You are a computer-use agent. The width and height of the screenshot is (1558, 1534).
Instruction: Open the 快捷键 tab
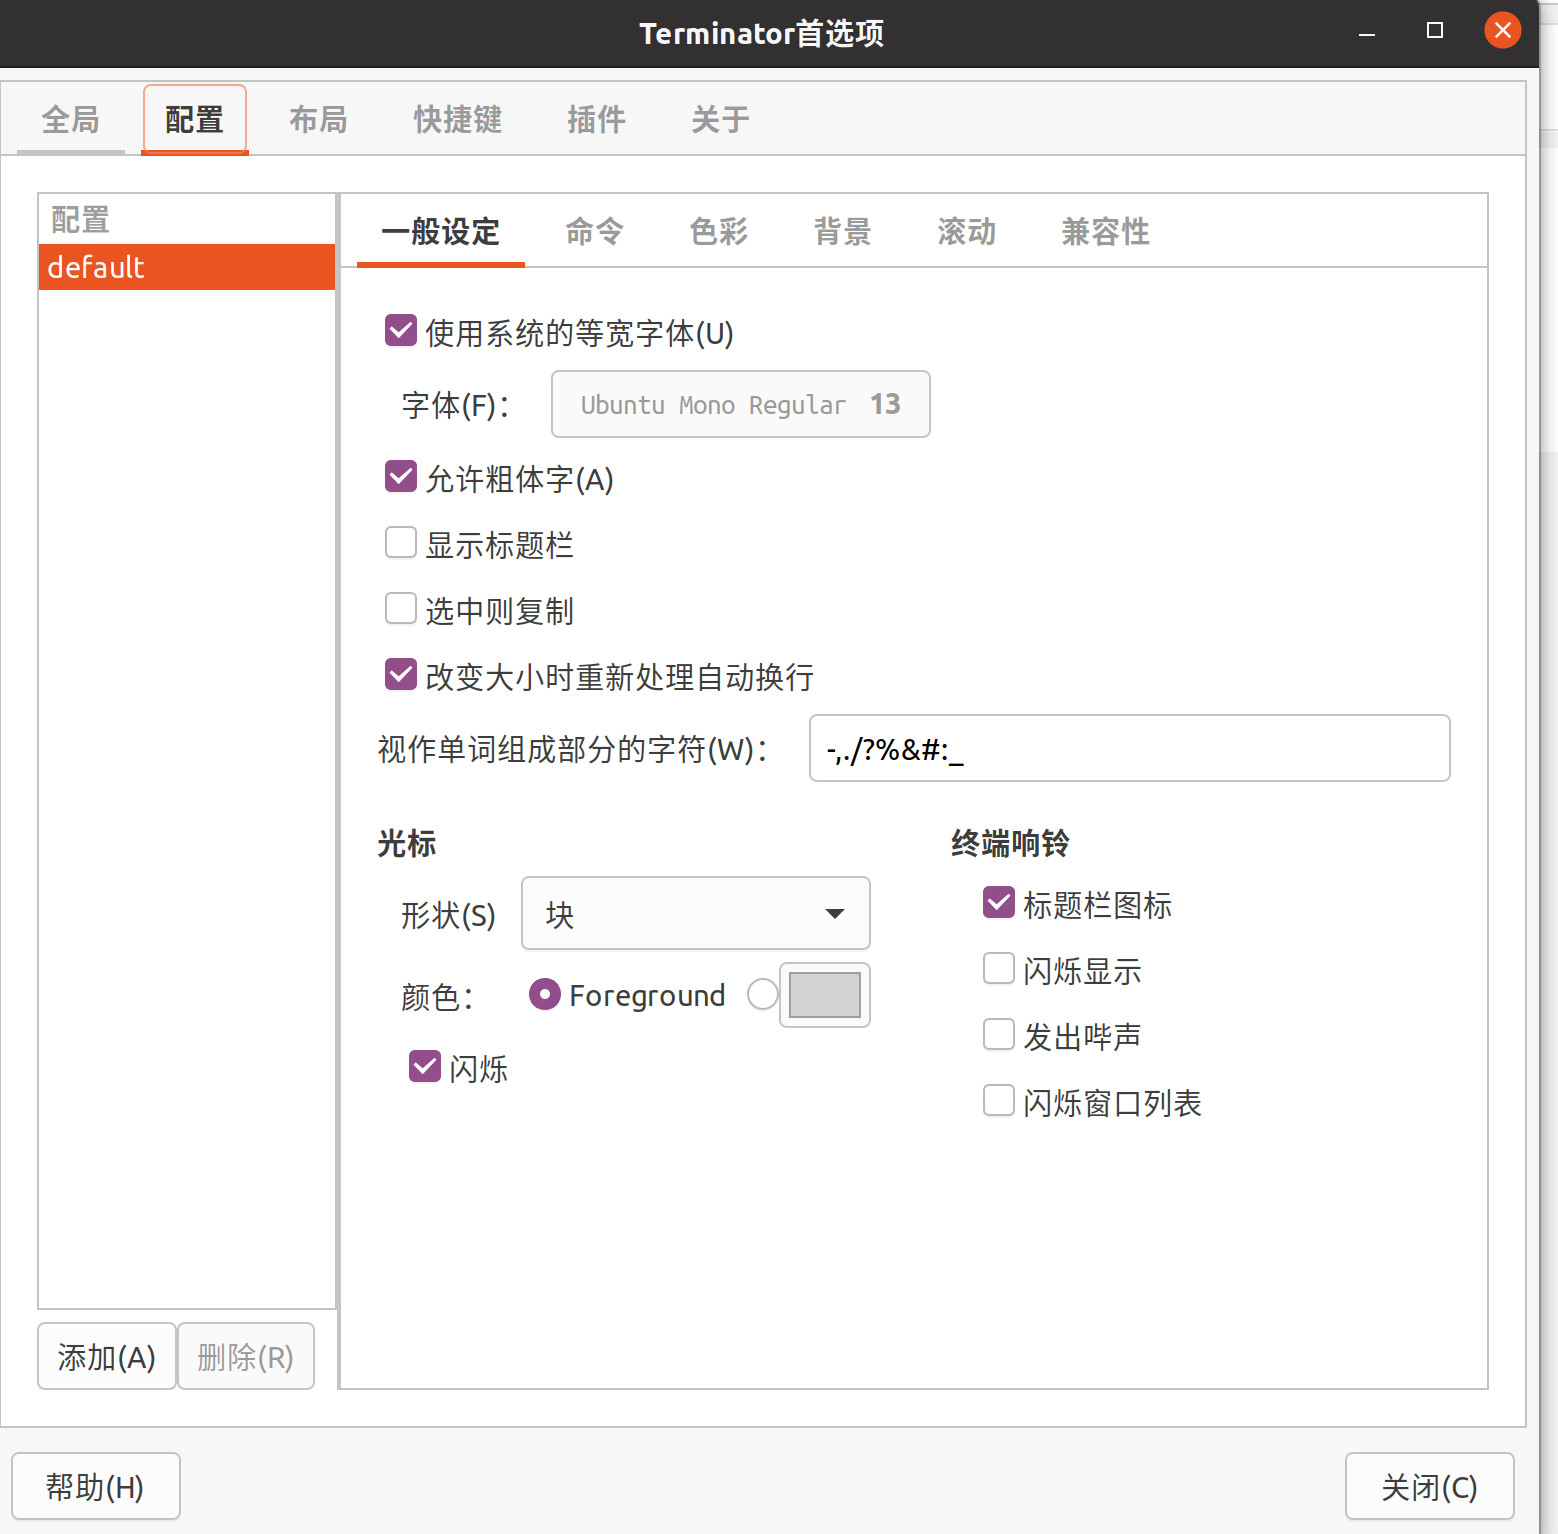(x=458, y=120)
